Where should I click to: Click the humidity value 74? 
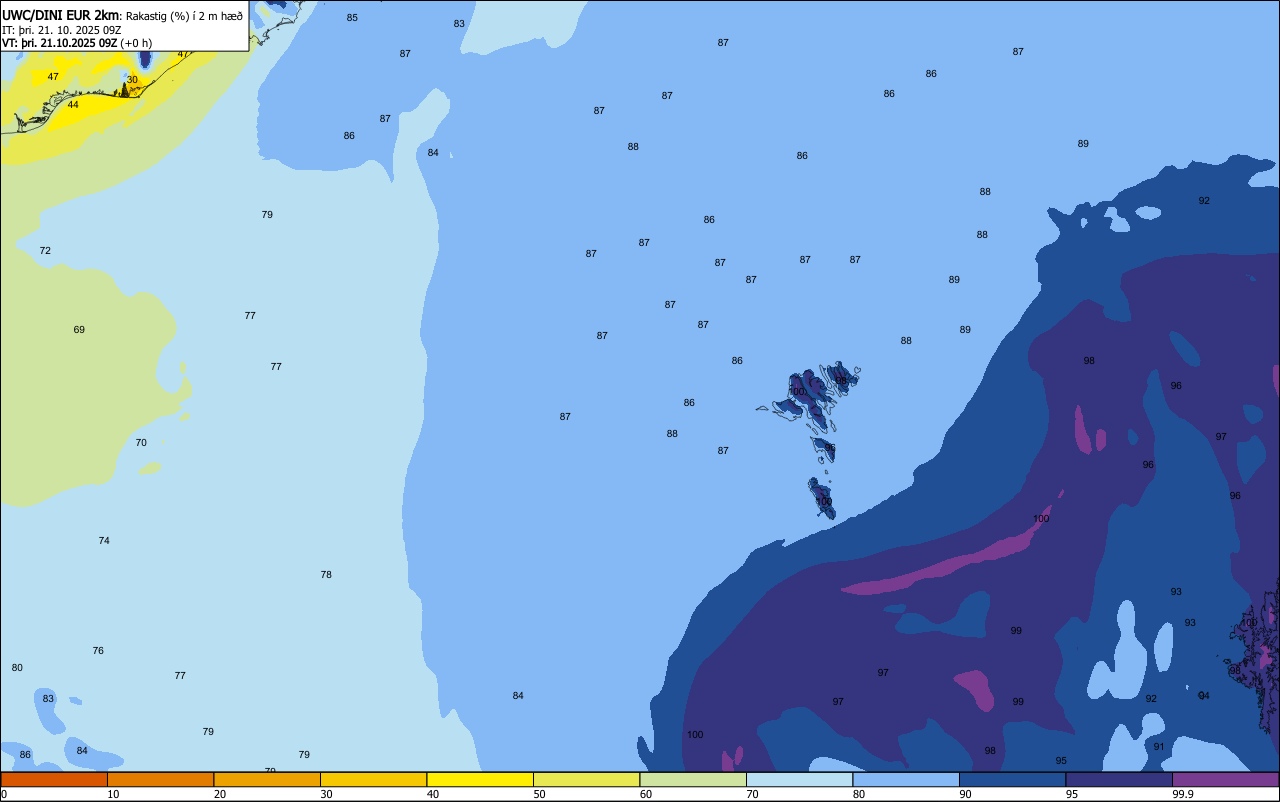[x=104, y=541]
